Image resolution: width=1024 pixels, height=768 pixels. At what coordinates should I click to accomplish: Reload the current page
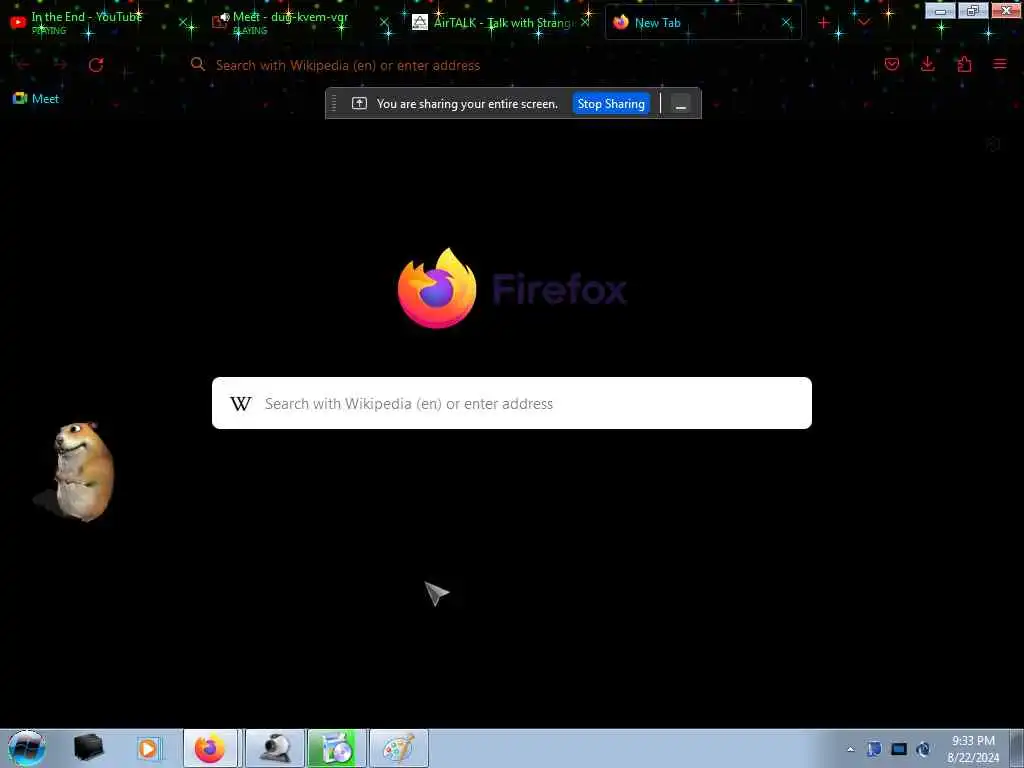click(96, 65)
